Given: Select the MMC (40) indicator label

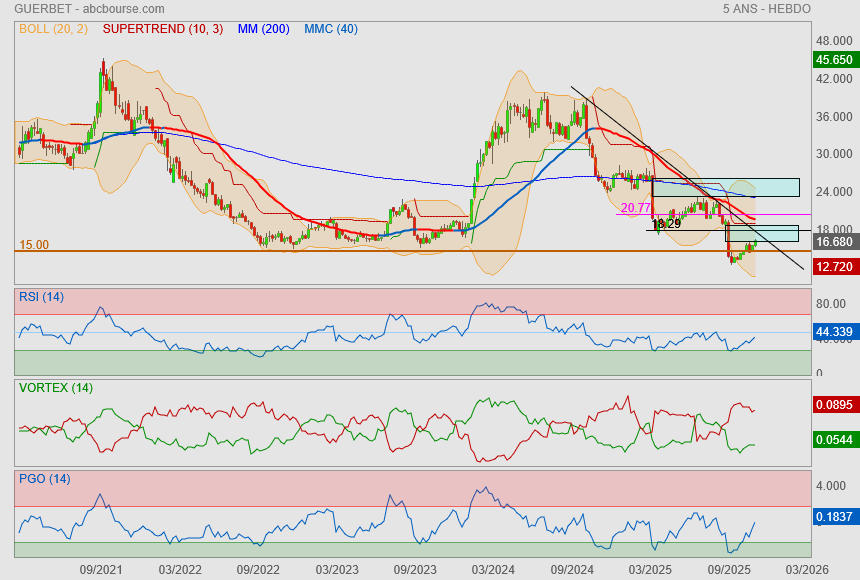Looking at the screenshot, I should (x=331, y=29).
